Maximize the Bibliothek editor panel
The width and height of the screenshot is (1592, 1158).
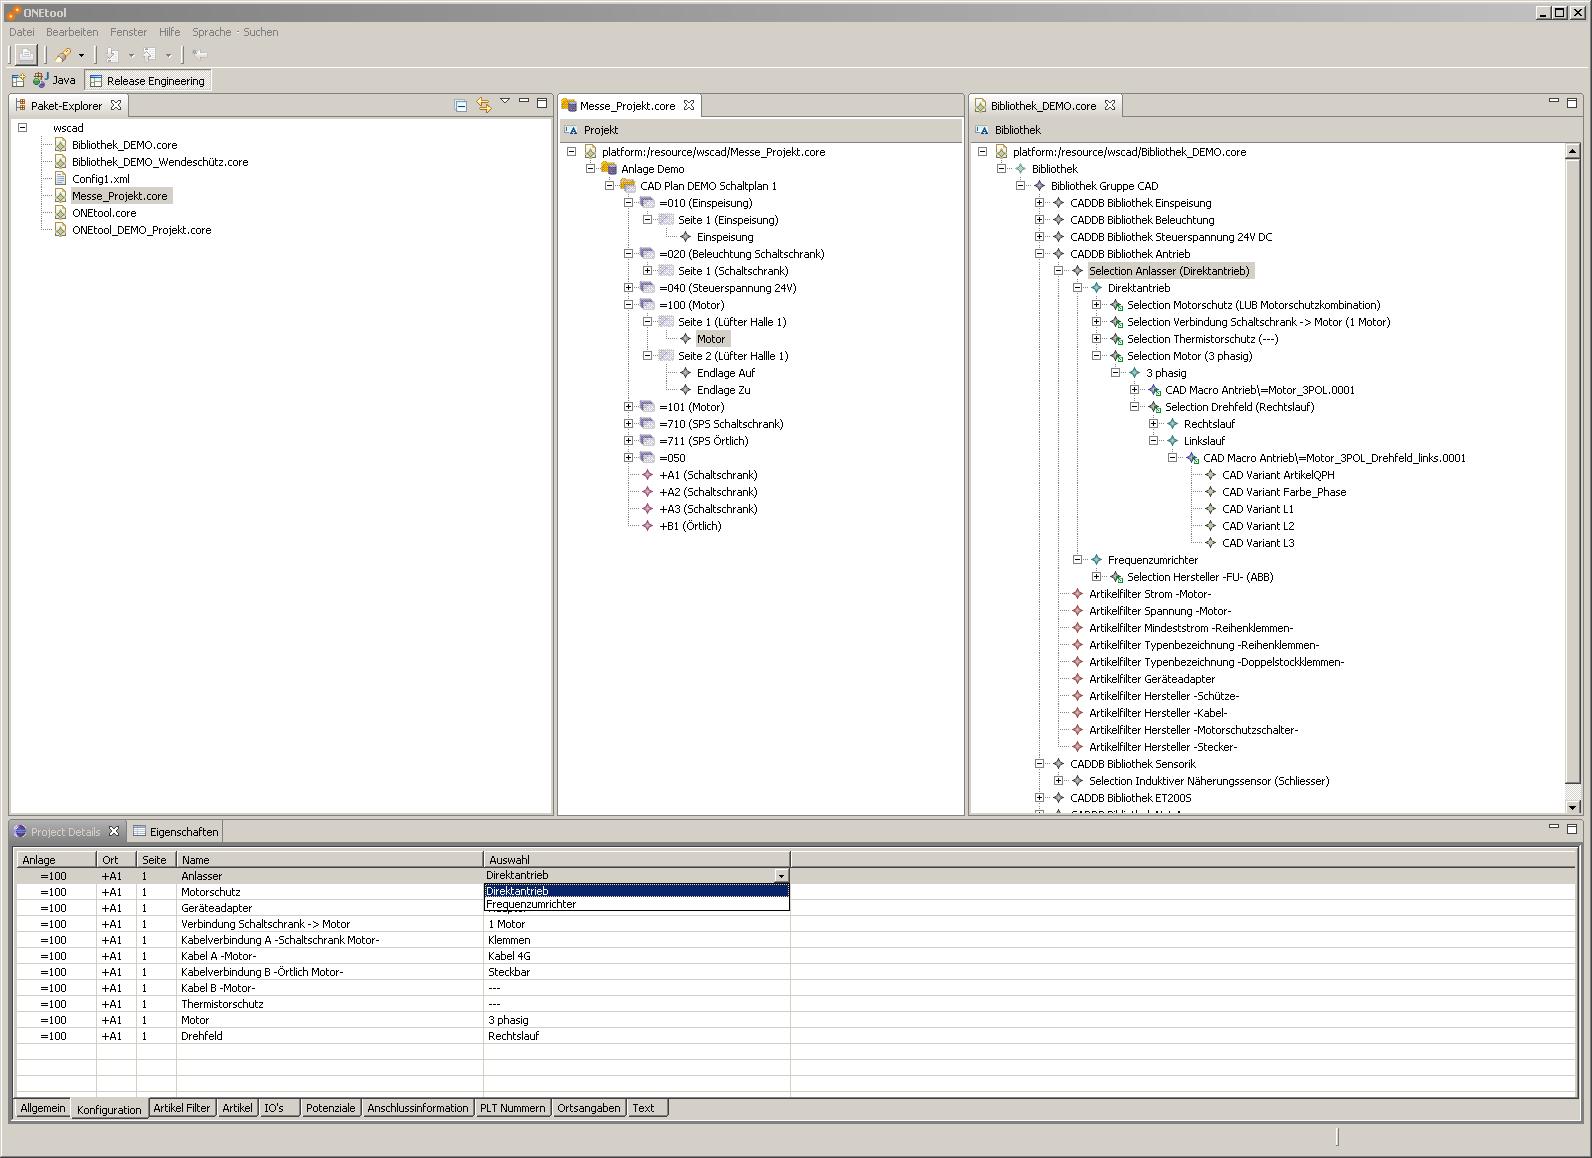click(x=1572, y=103)
